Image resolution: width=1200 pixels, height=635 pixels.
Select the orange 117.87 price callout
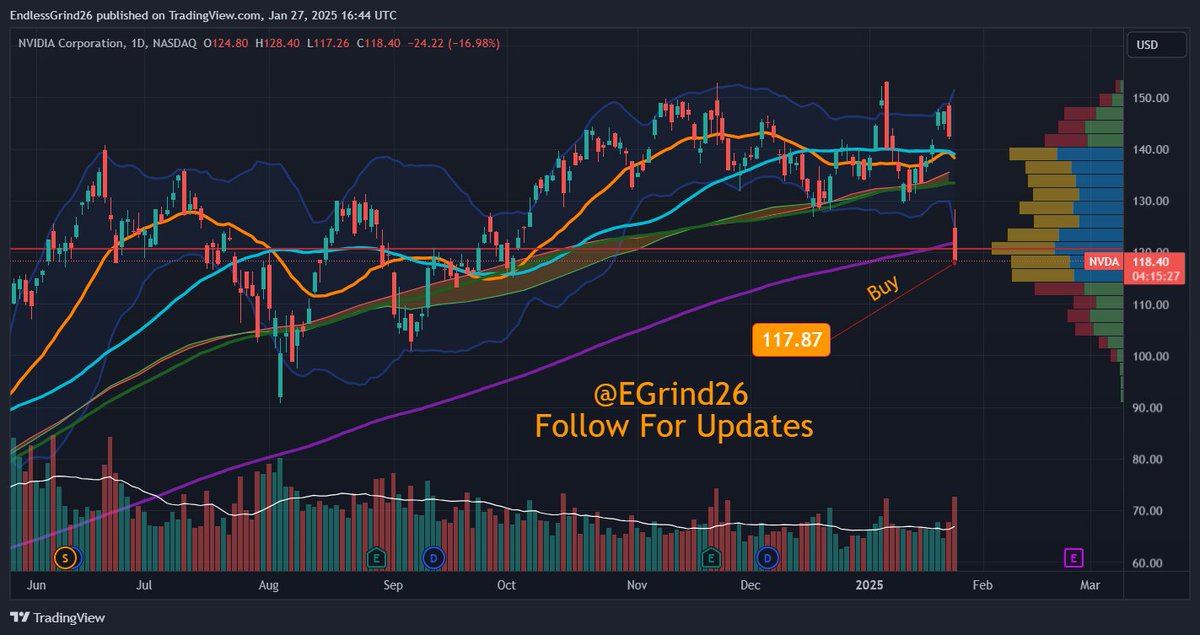pos(791,340)
